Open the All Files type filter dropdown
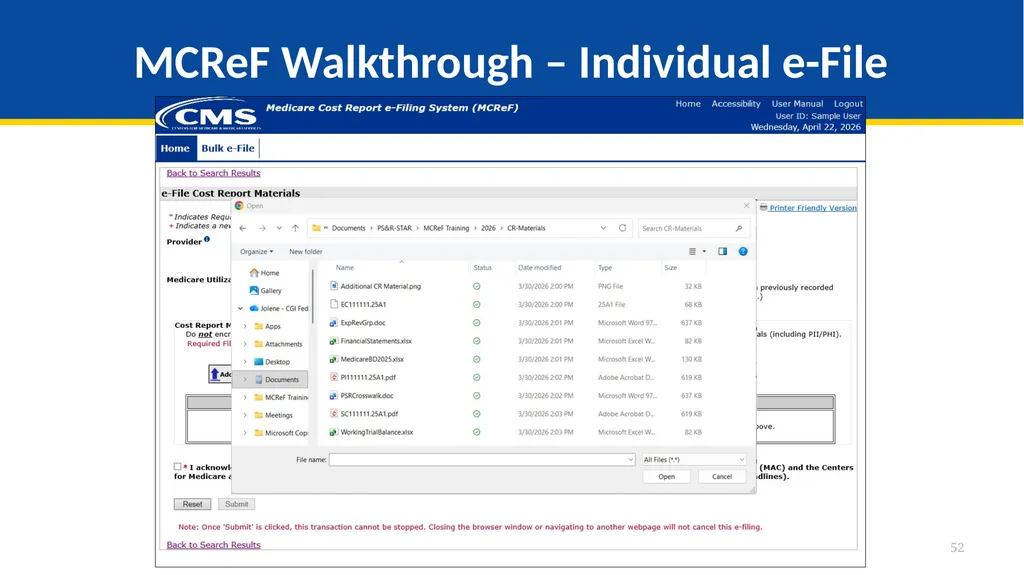This screenshot has width=1024, height=575. click(x=694, y=460)
